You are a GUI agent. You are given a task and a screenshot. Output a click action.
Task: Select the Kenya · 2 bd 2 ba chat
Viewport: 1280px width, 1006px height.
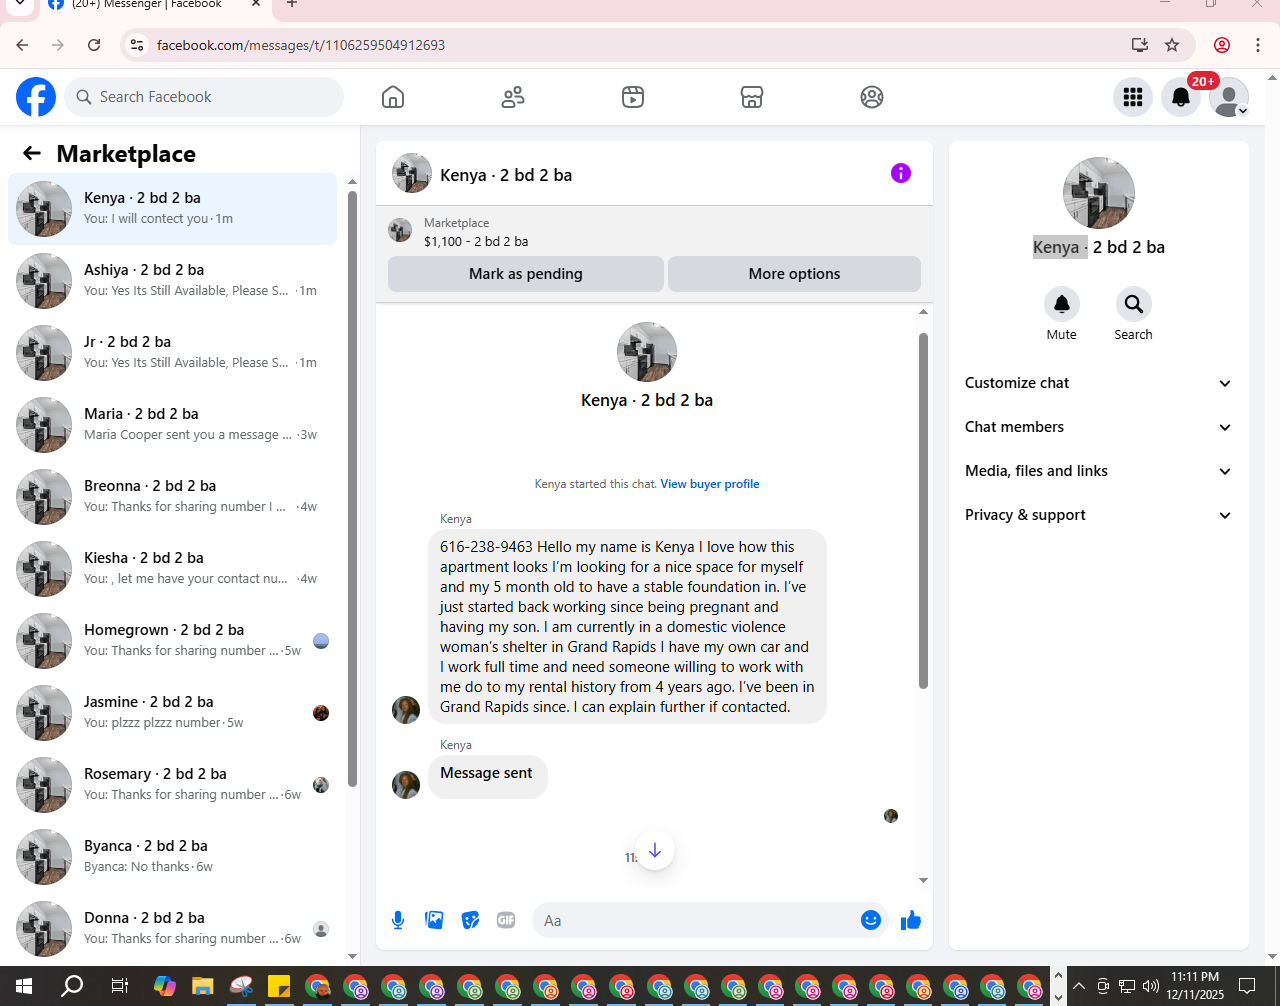coord(173,209)
